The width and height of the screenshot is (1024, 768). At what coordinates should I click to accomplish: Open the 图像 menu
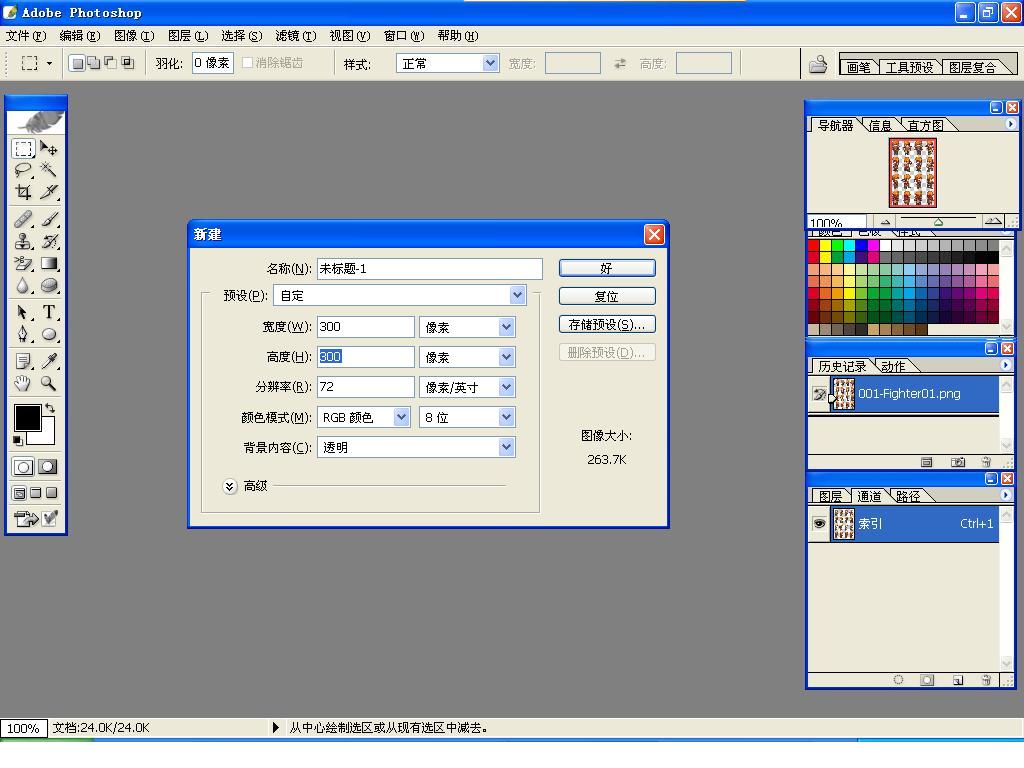[134, 36]
